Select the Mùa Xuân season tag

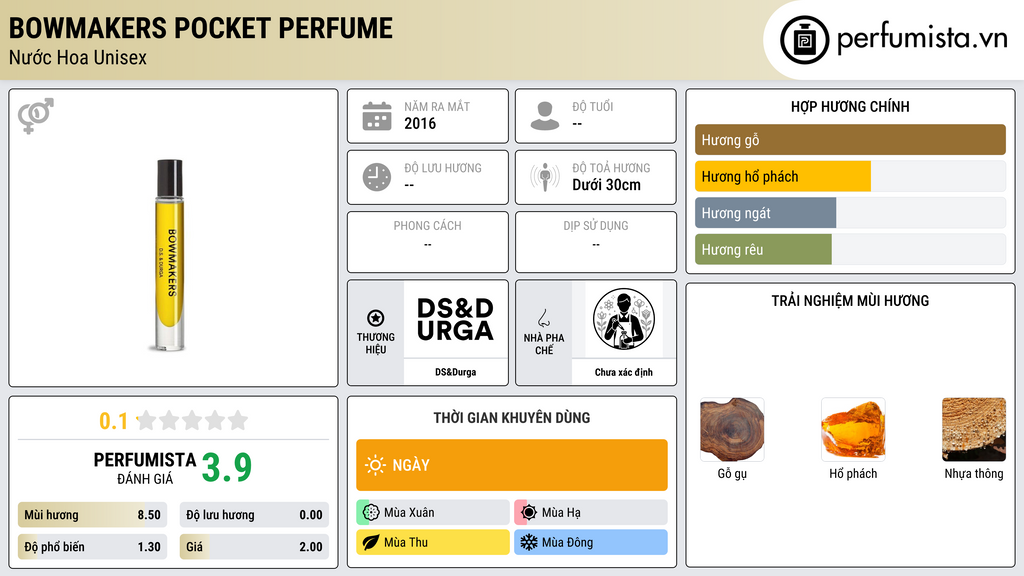pyautogui.click(x=432, y=513)
